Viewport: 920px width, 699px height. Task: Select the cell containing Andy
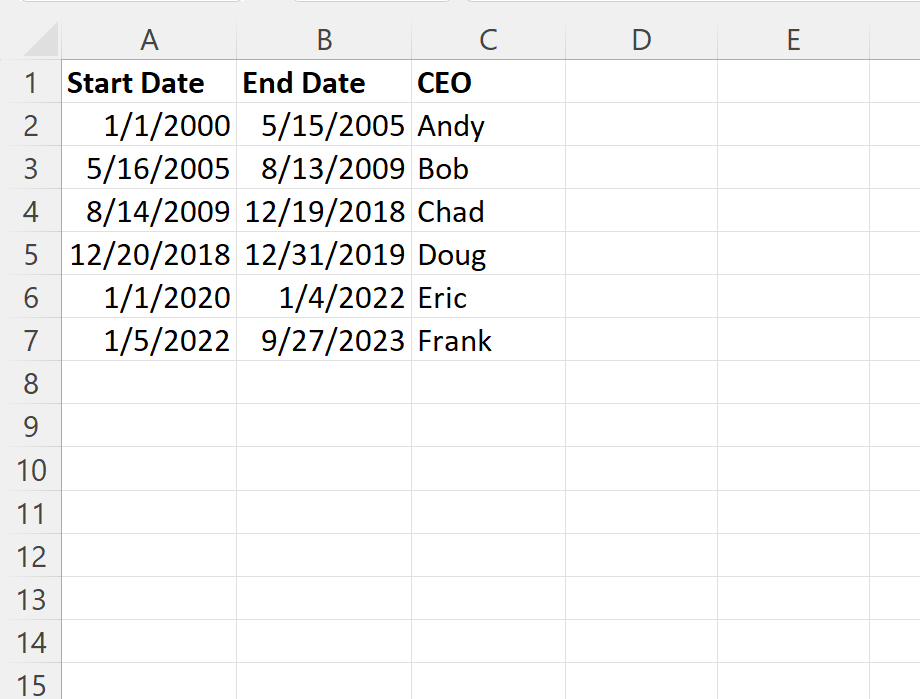click(x=487, y=126)
